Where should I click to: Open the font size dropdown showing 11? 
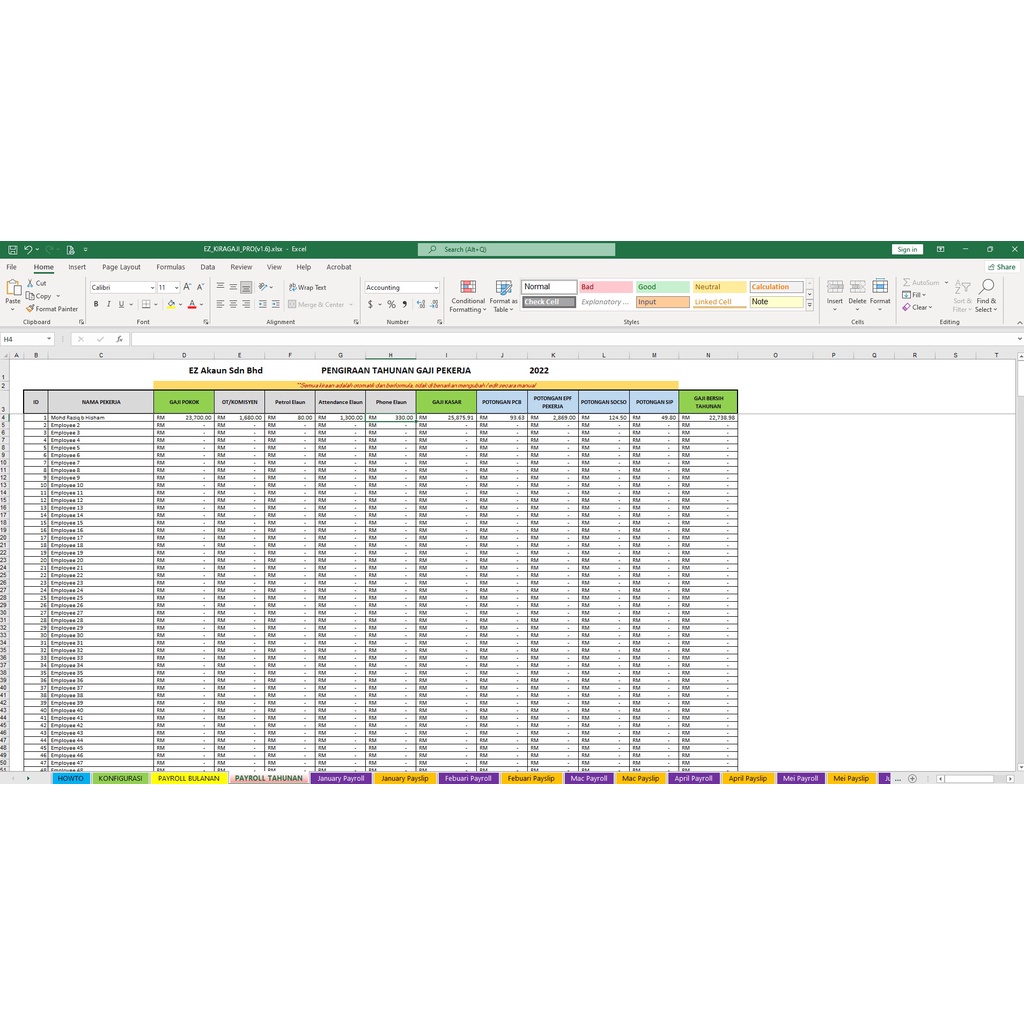click(176, 288)
